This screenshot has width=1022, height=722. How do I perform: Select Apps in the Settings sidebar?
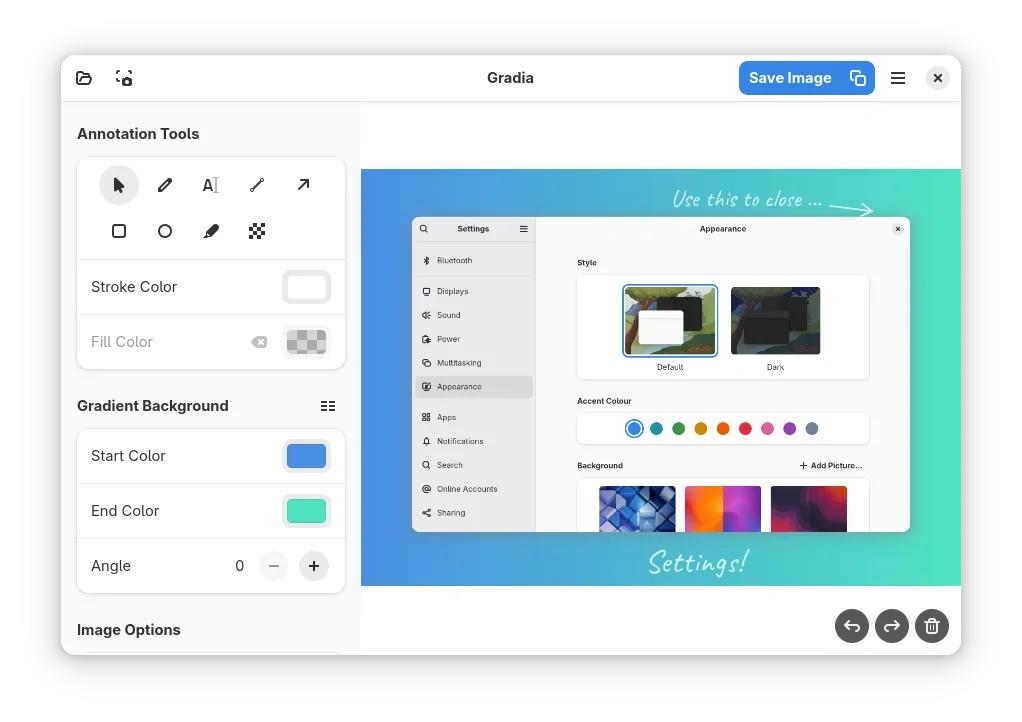pyautogui.click(x=474, y=417)
